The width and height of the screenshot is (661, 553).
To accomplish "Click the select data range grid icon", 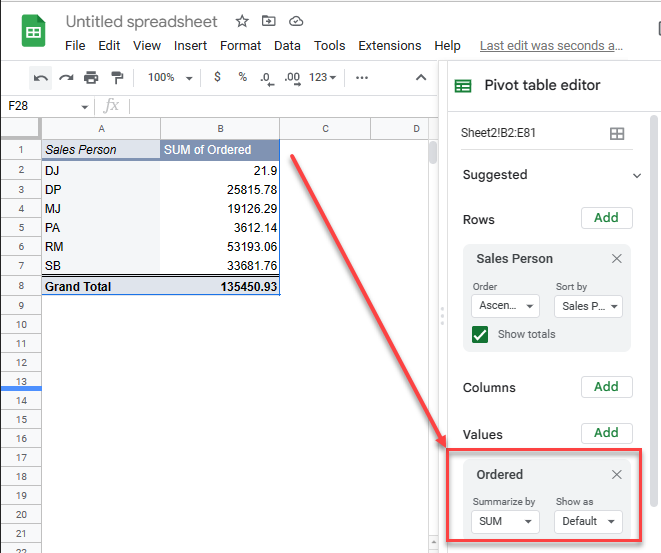I will click(617, 134).
